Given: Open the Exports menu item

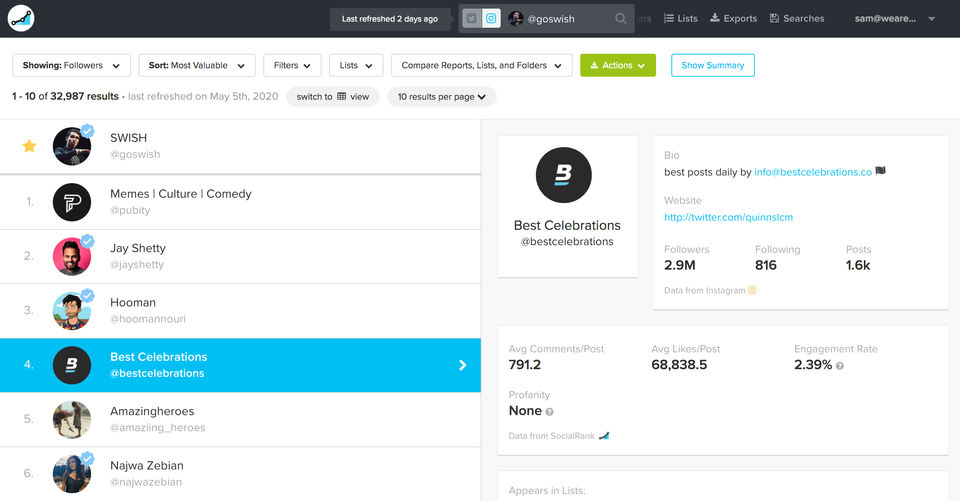Looking at the screenshot, I should coord(733,18).
